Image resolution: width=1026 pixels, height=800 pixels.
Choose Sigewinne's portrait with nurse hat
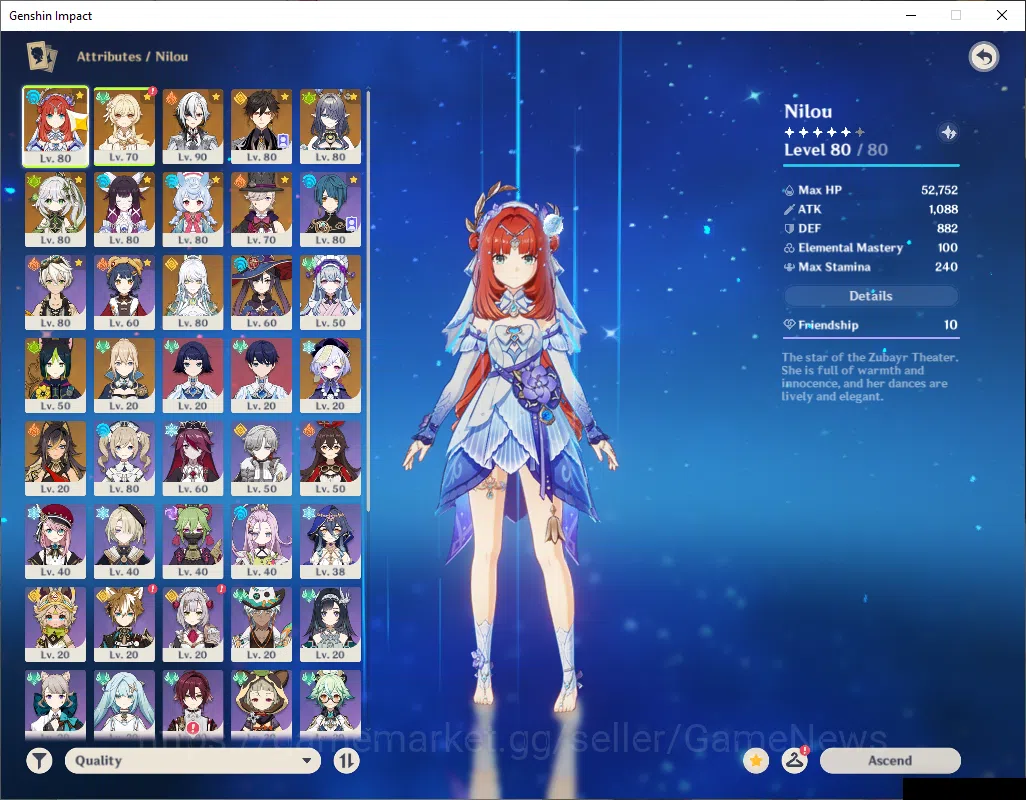click(x=193, y=209)
